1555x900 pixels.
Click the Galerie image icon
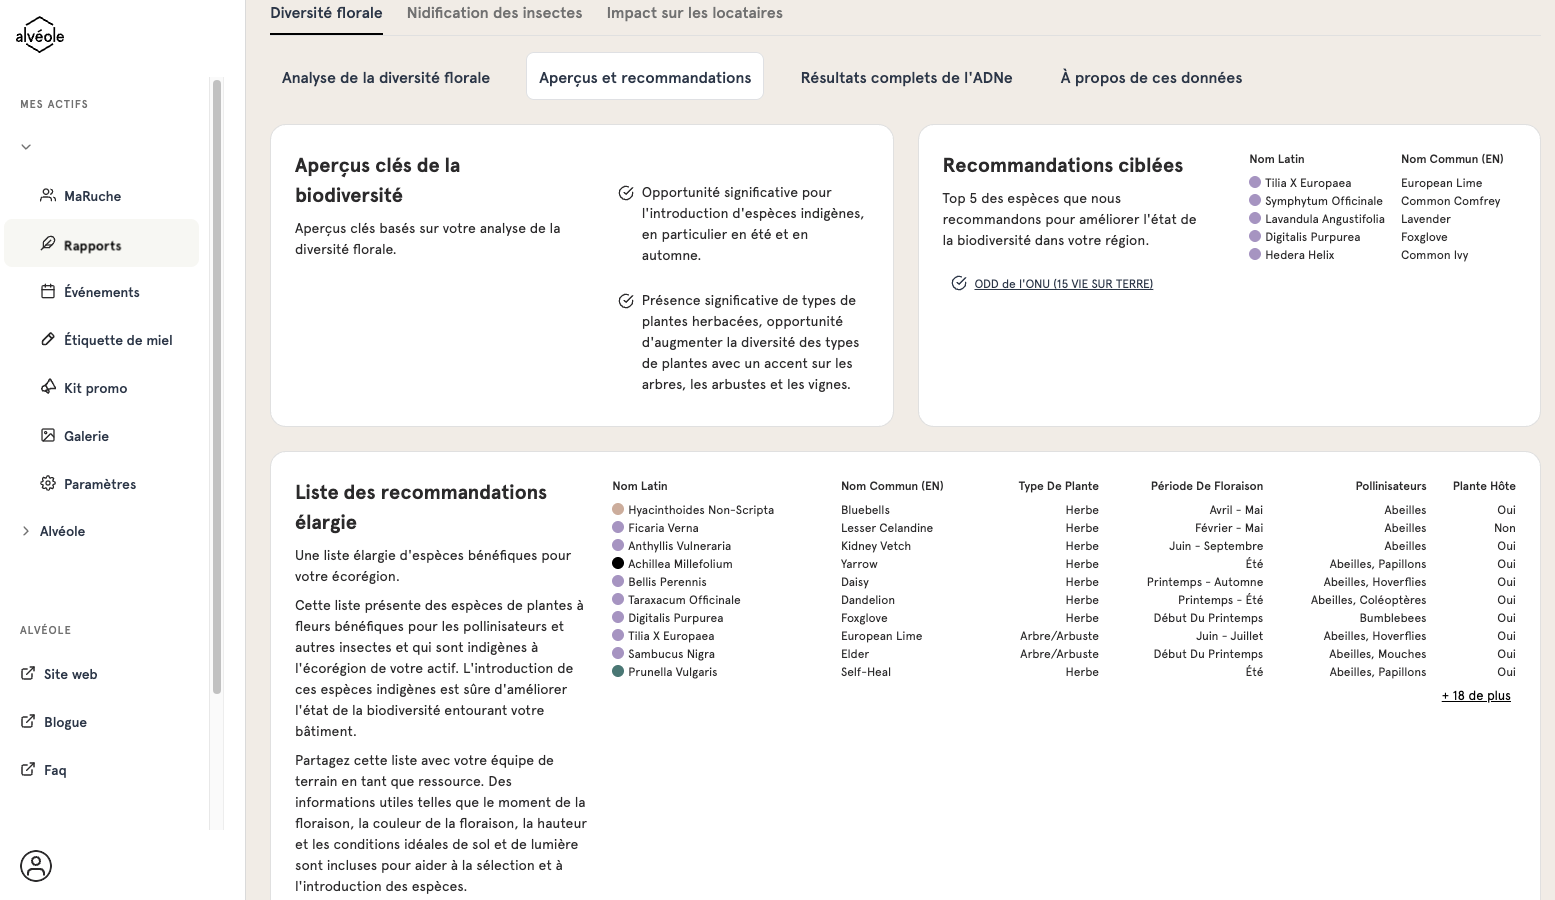point(47,435)
